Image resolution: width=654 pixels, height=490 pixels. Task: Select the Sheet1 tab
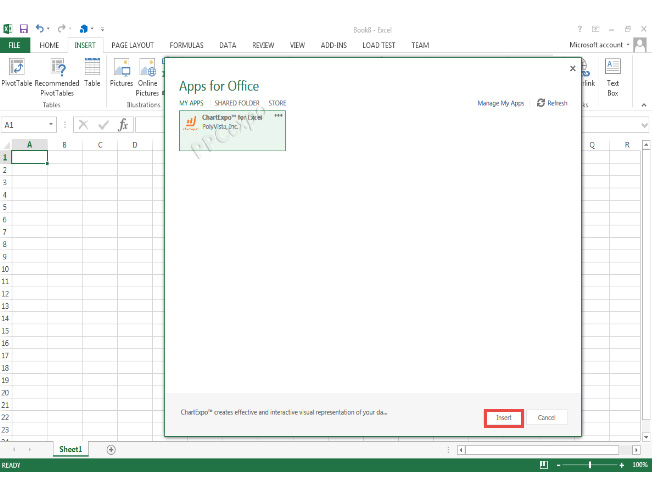(x=70, y=449)
